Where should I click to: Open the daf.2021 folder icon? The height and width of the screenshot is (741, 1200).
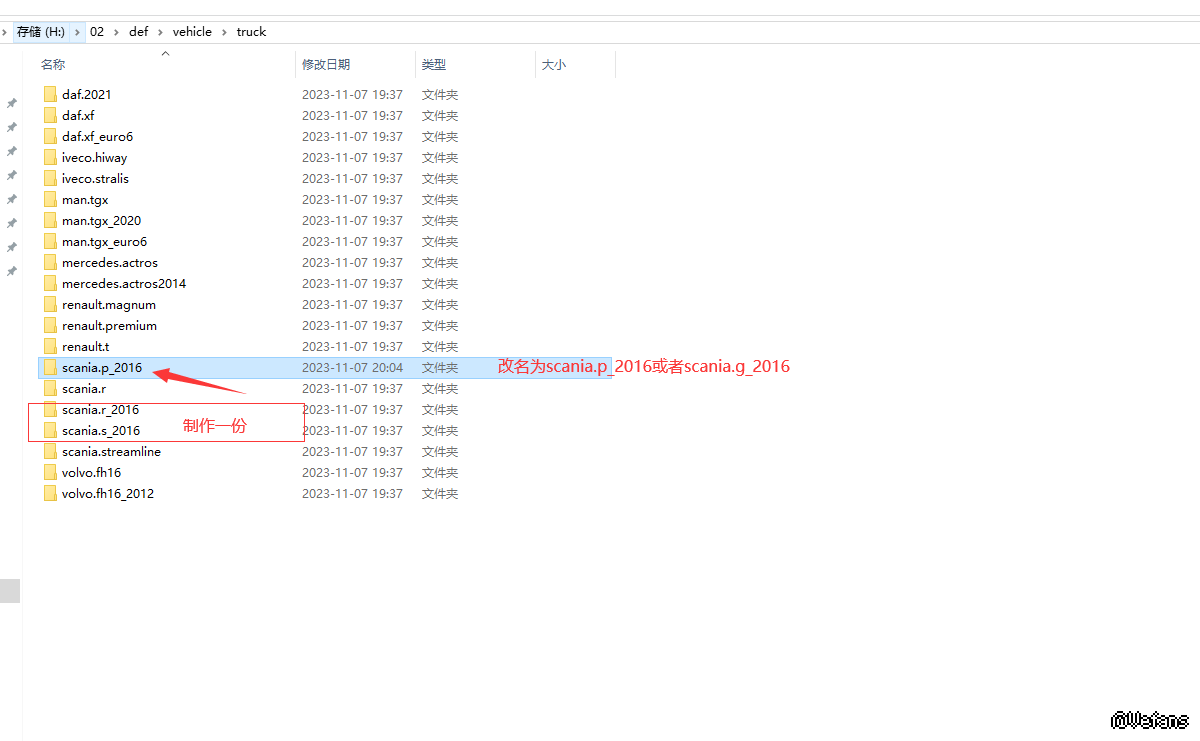(x=50, y=94)
